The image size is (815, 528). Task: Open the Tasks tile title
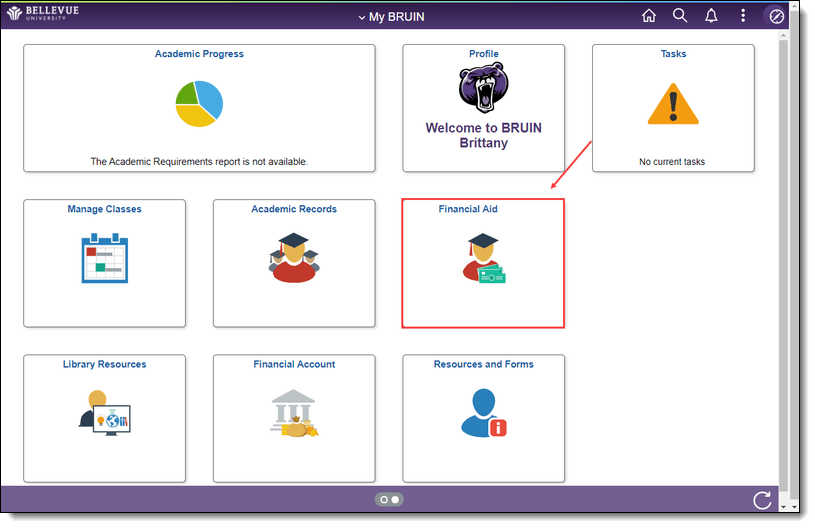click(x=673, y=54)
